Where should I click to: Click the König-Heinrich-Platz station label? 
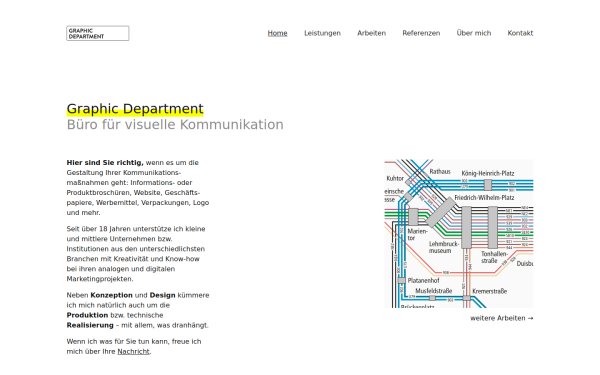(x=488, y=173)
